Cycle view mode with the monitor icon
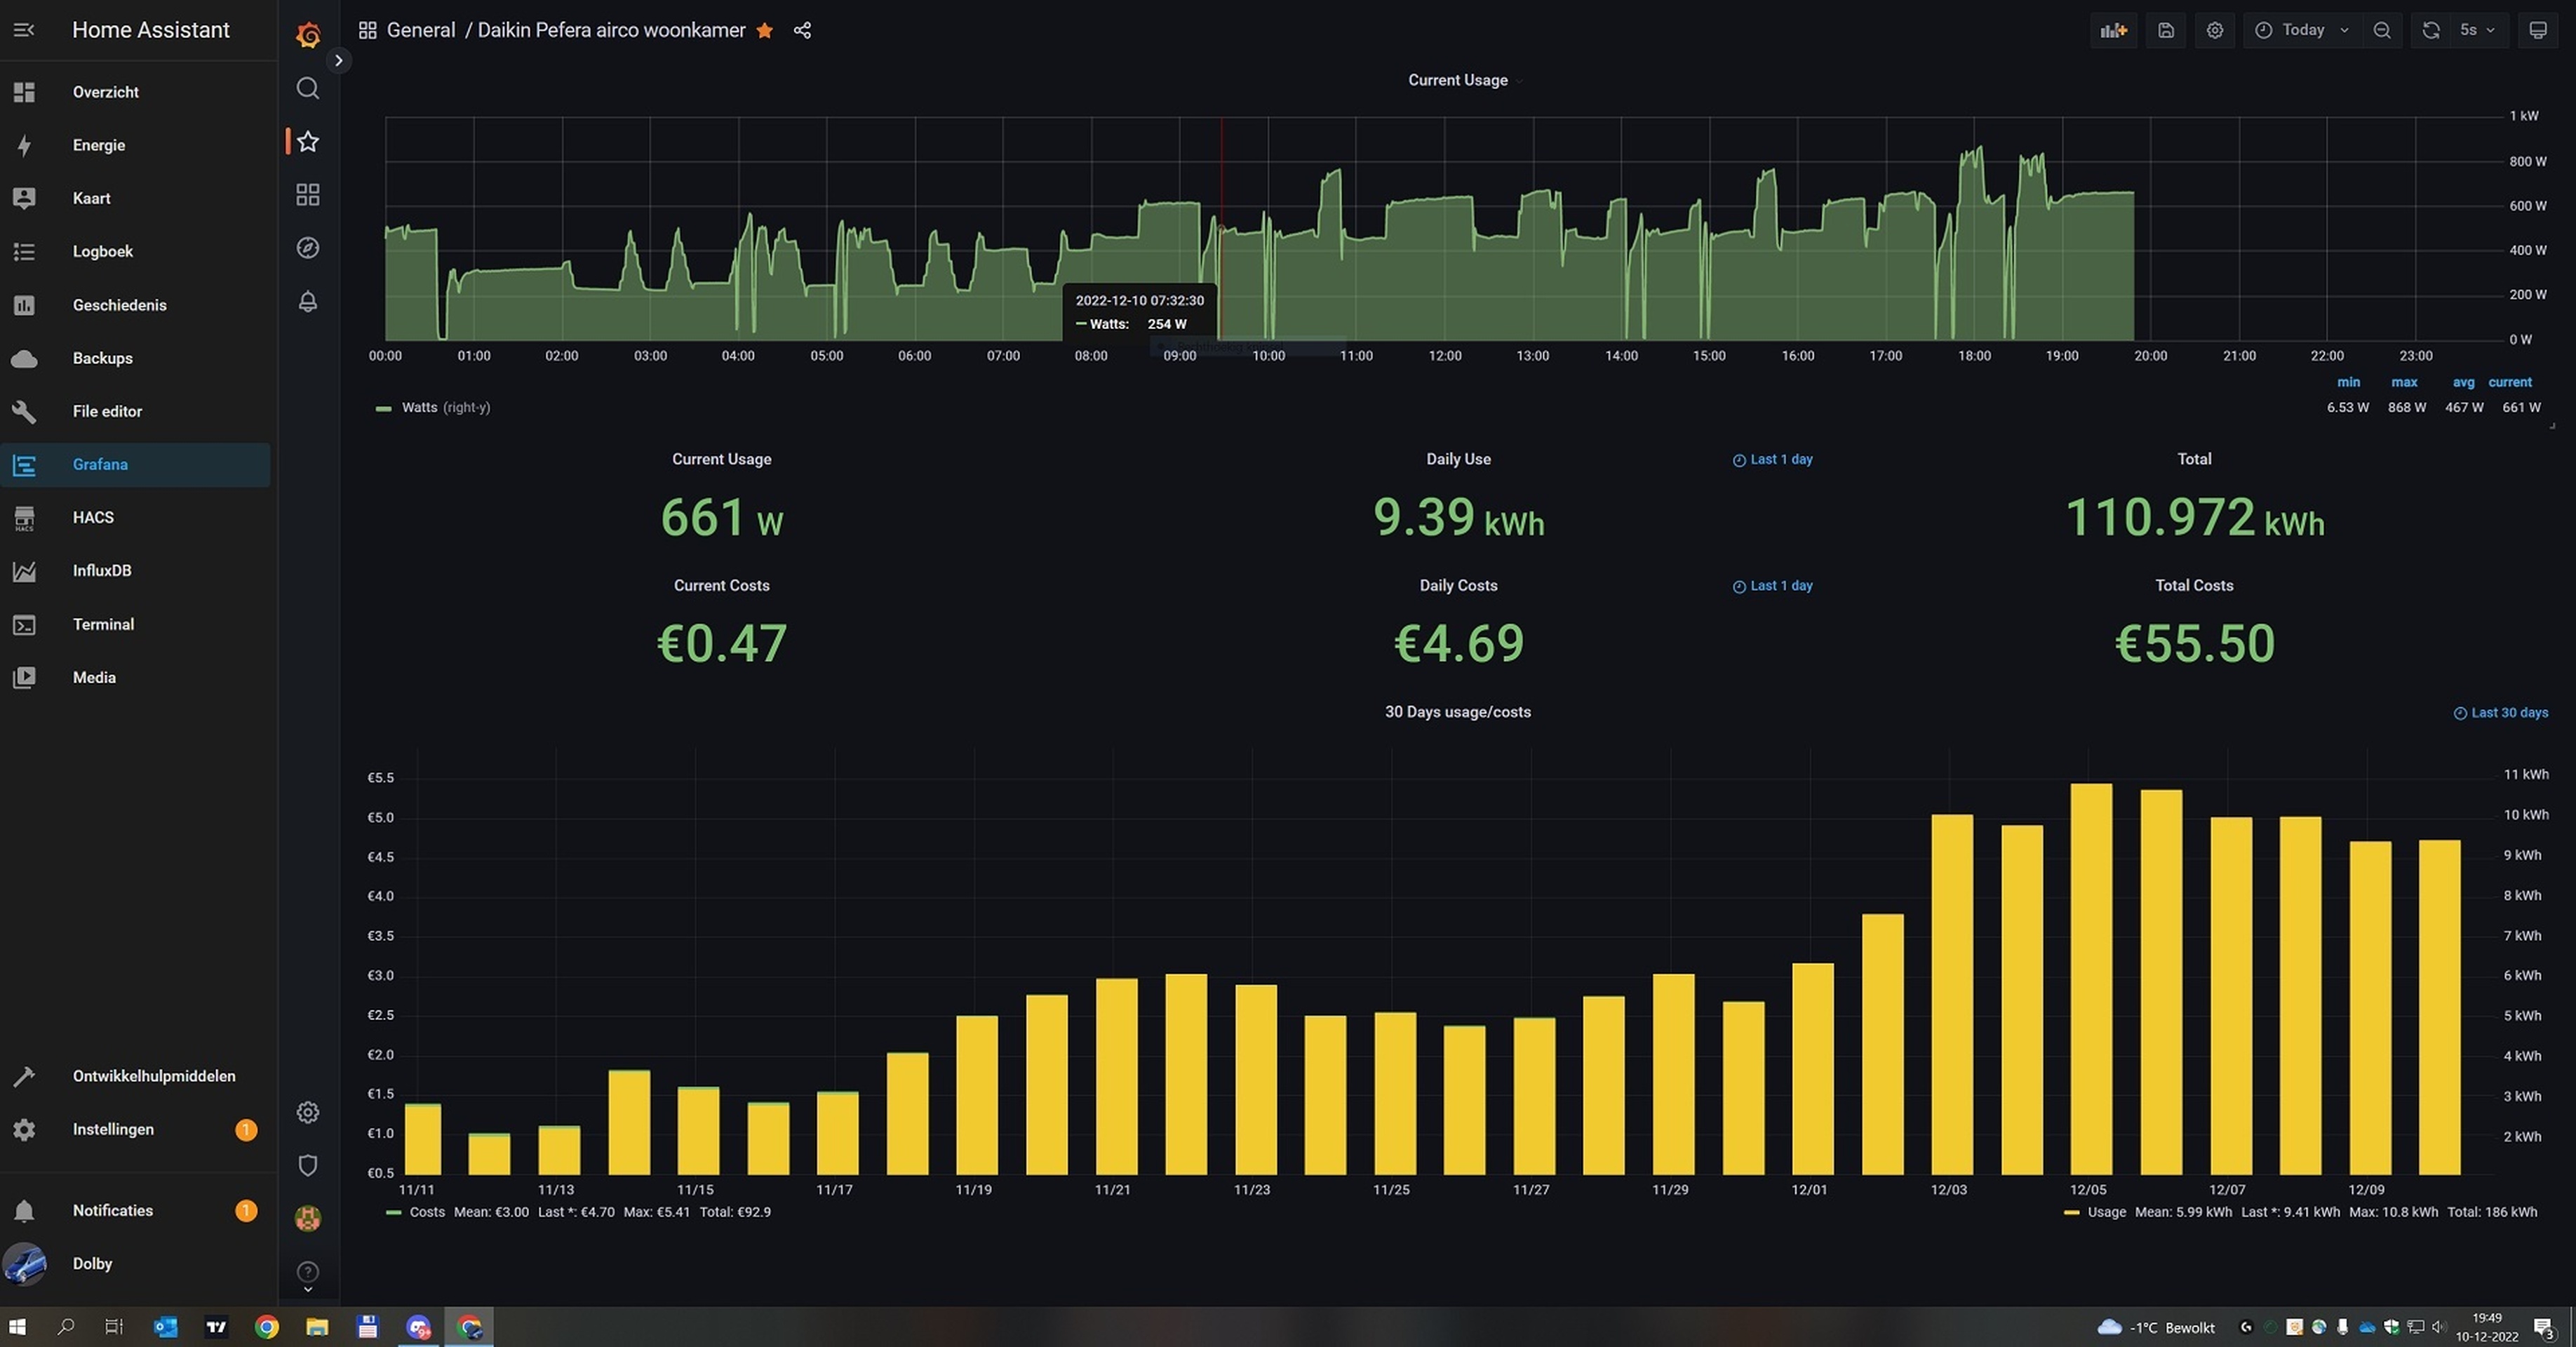This screenshot has width=2576, height=1347. point(2538,30)
